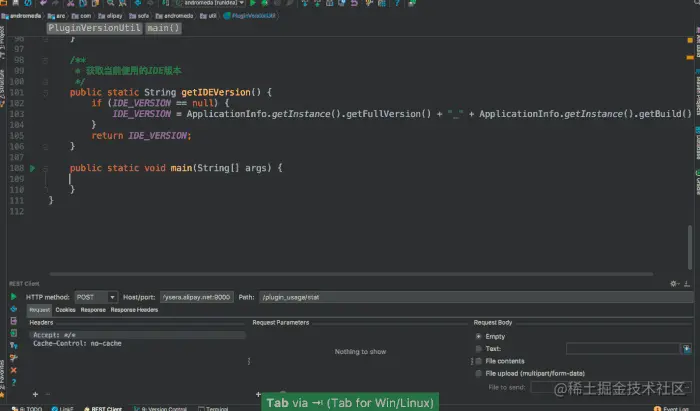Click the editor vertical scrollbar thumb

690,247
